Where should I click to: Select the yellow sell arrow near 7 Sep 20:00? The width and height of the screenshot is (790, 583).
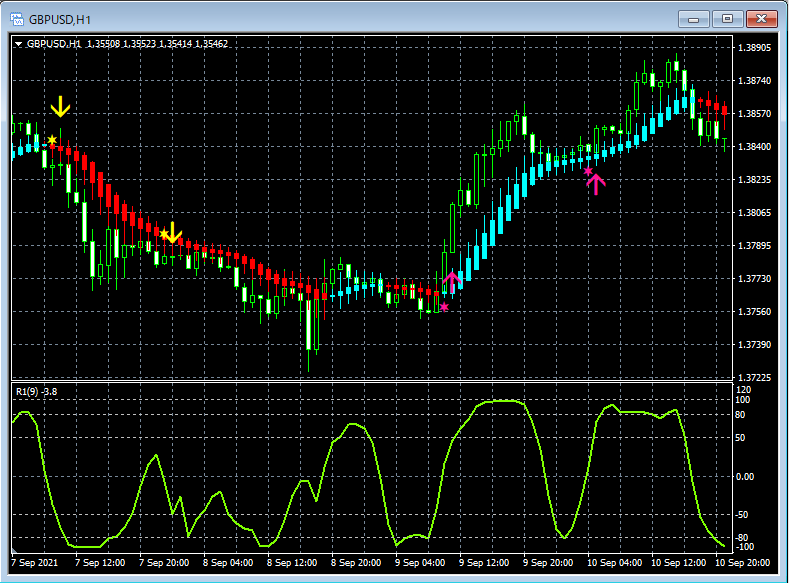(173, 232)
